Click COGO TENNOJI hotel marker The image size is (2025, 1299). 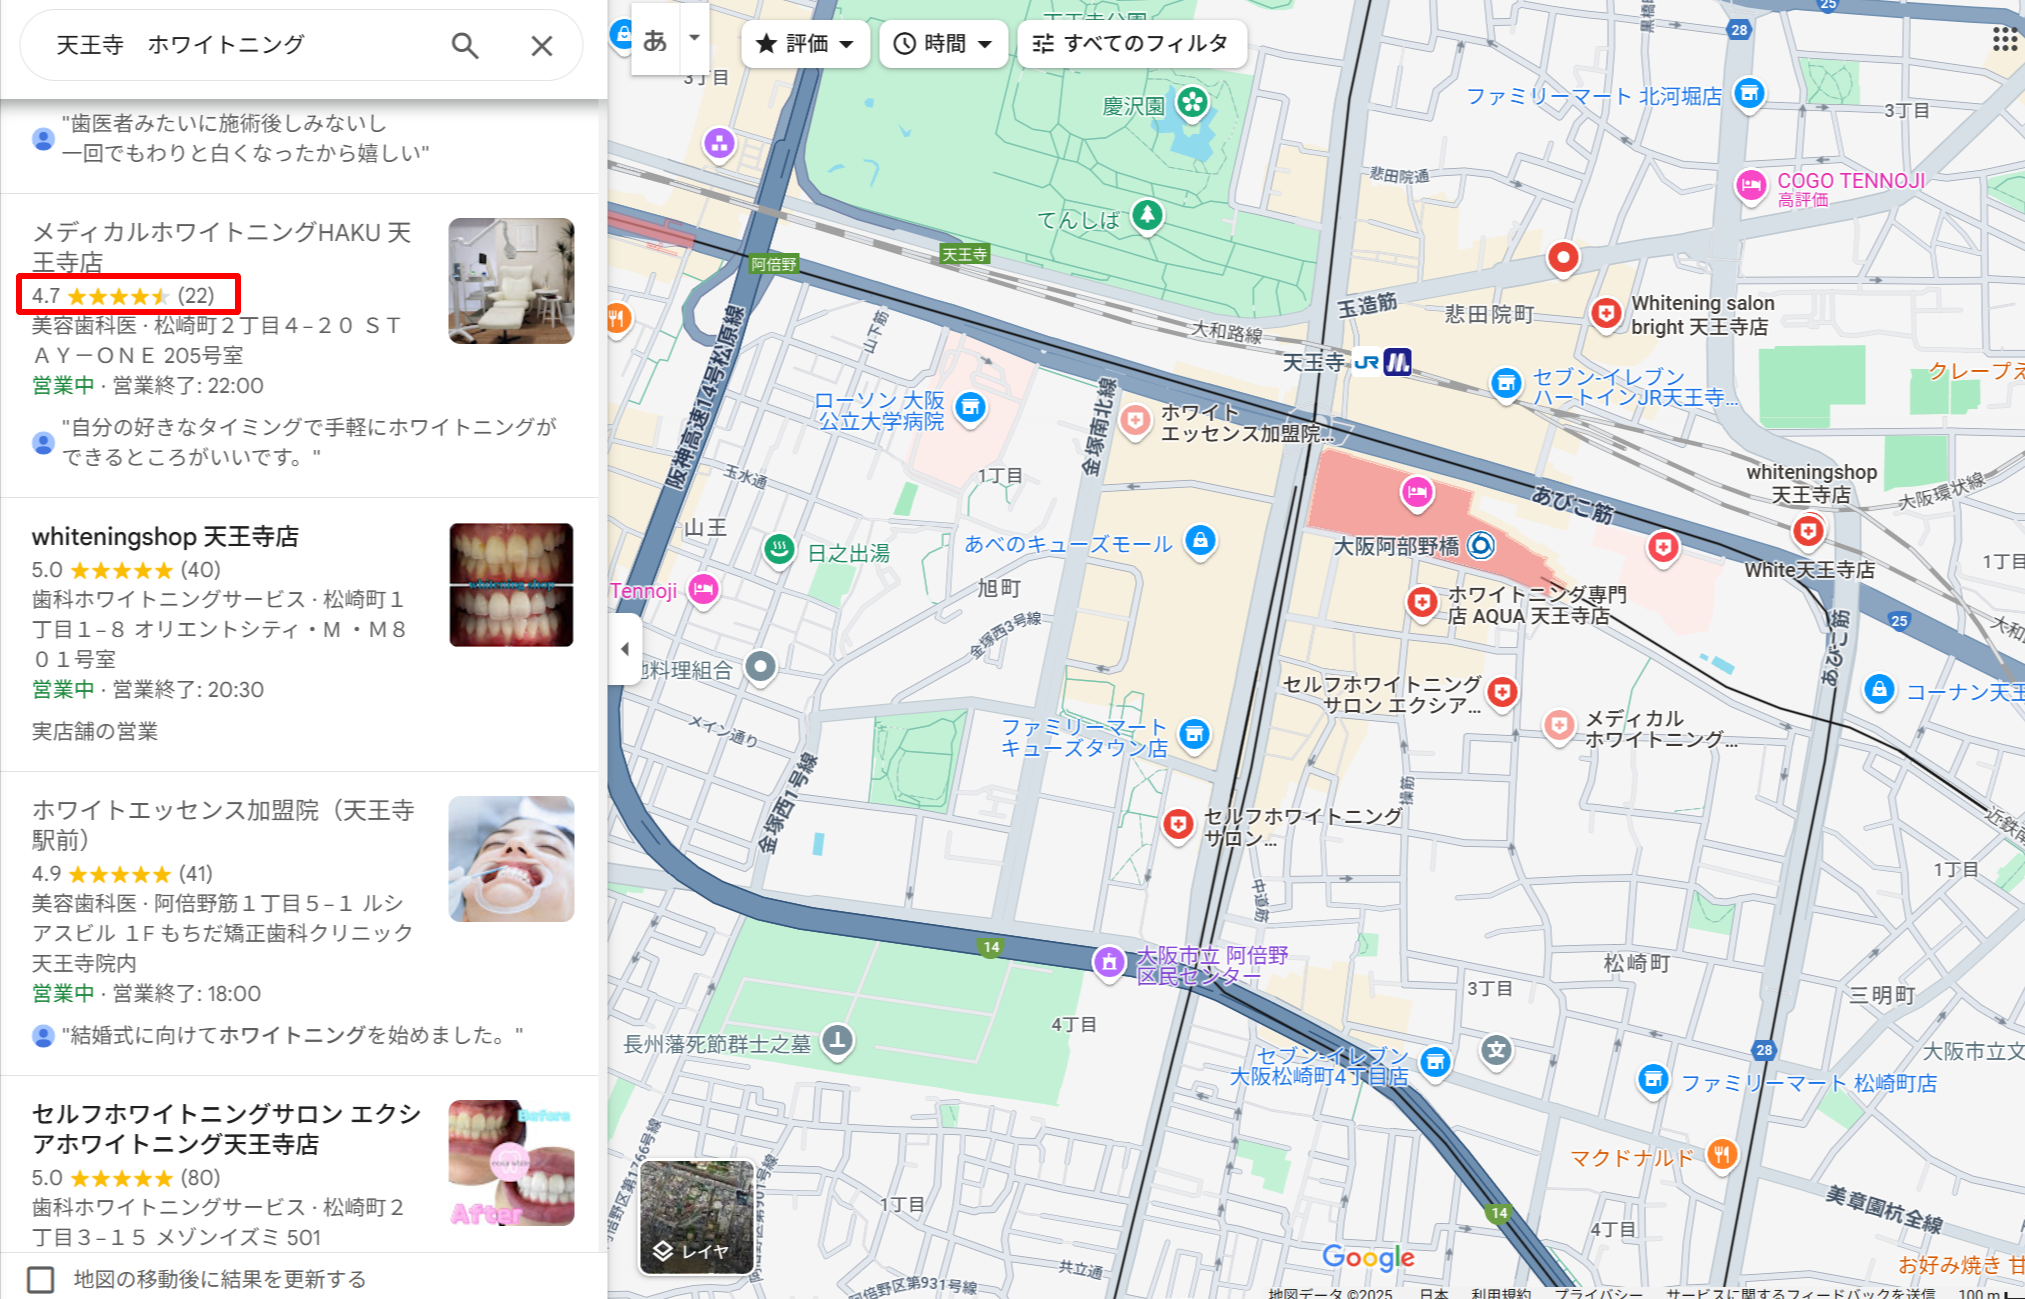[x=1750, y=186]
